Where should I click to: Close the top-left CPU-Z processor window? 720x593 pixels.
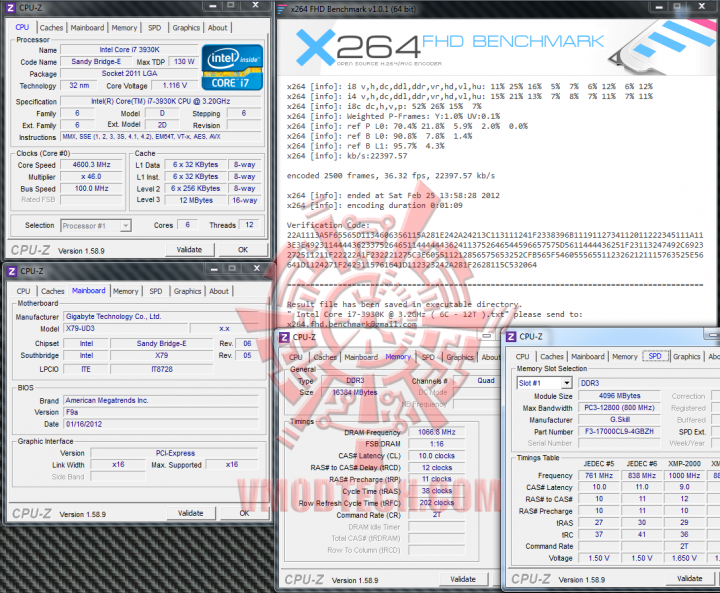(255, 6)
